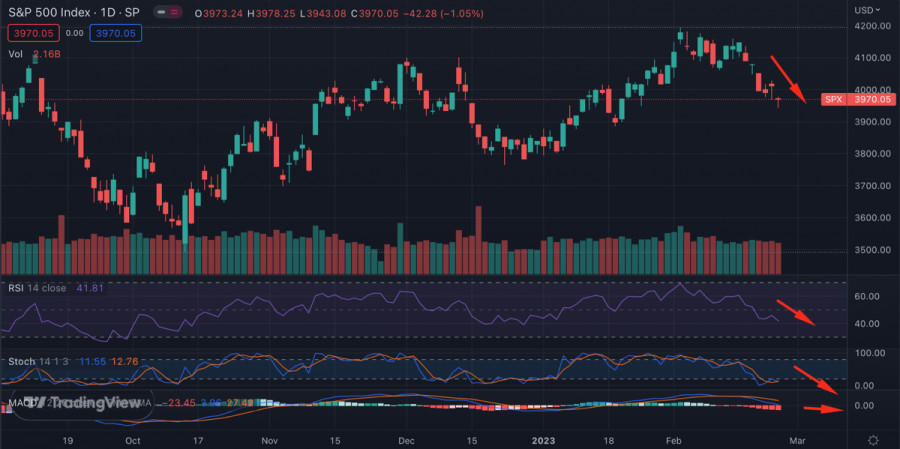
Task: Click the 0.00 spread value between price buttons
Action: 75,33
